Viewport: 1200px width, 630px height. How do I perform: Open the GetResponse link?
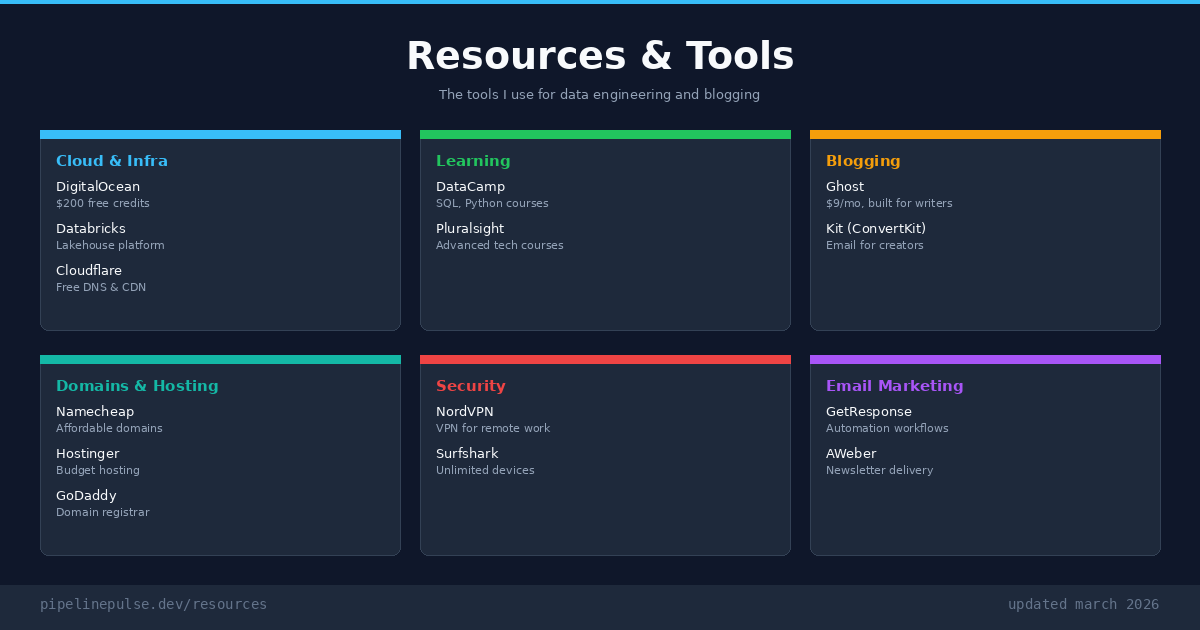click(x=869, y=412)
